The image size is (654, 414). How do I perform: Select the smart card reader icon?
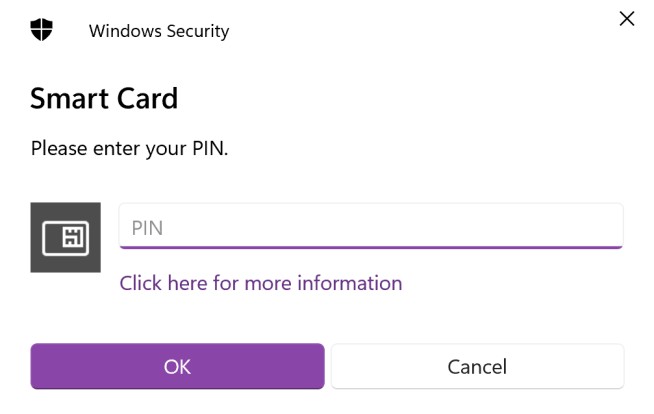65,238
